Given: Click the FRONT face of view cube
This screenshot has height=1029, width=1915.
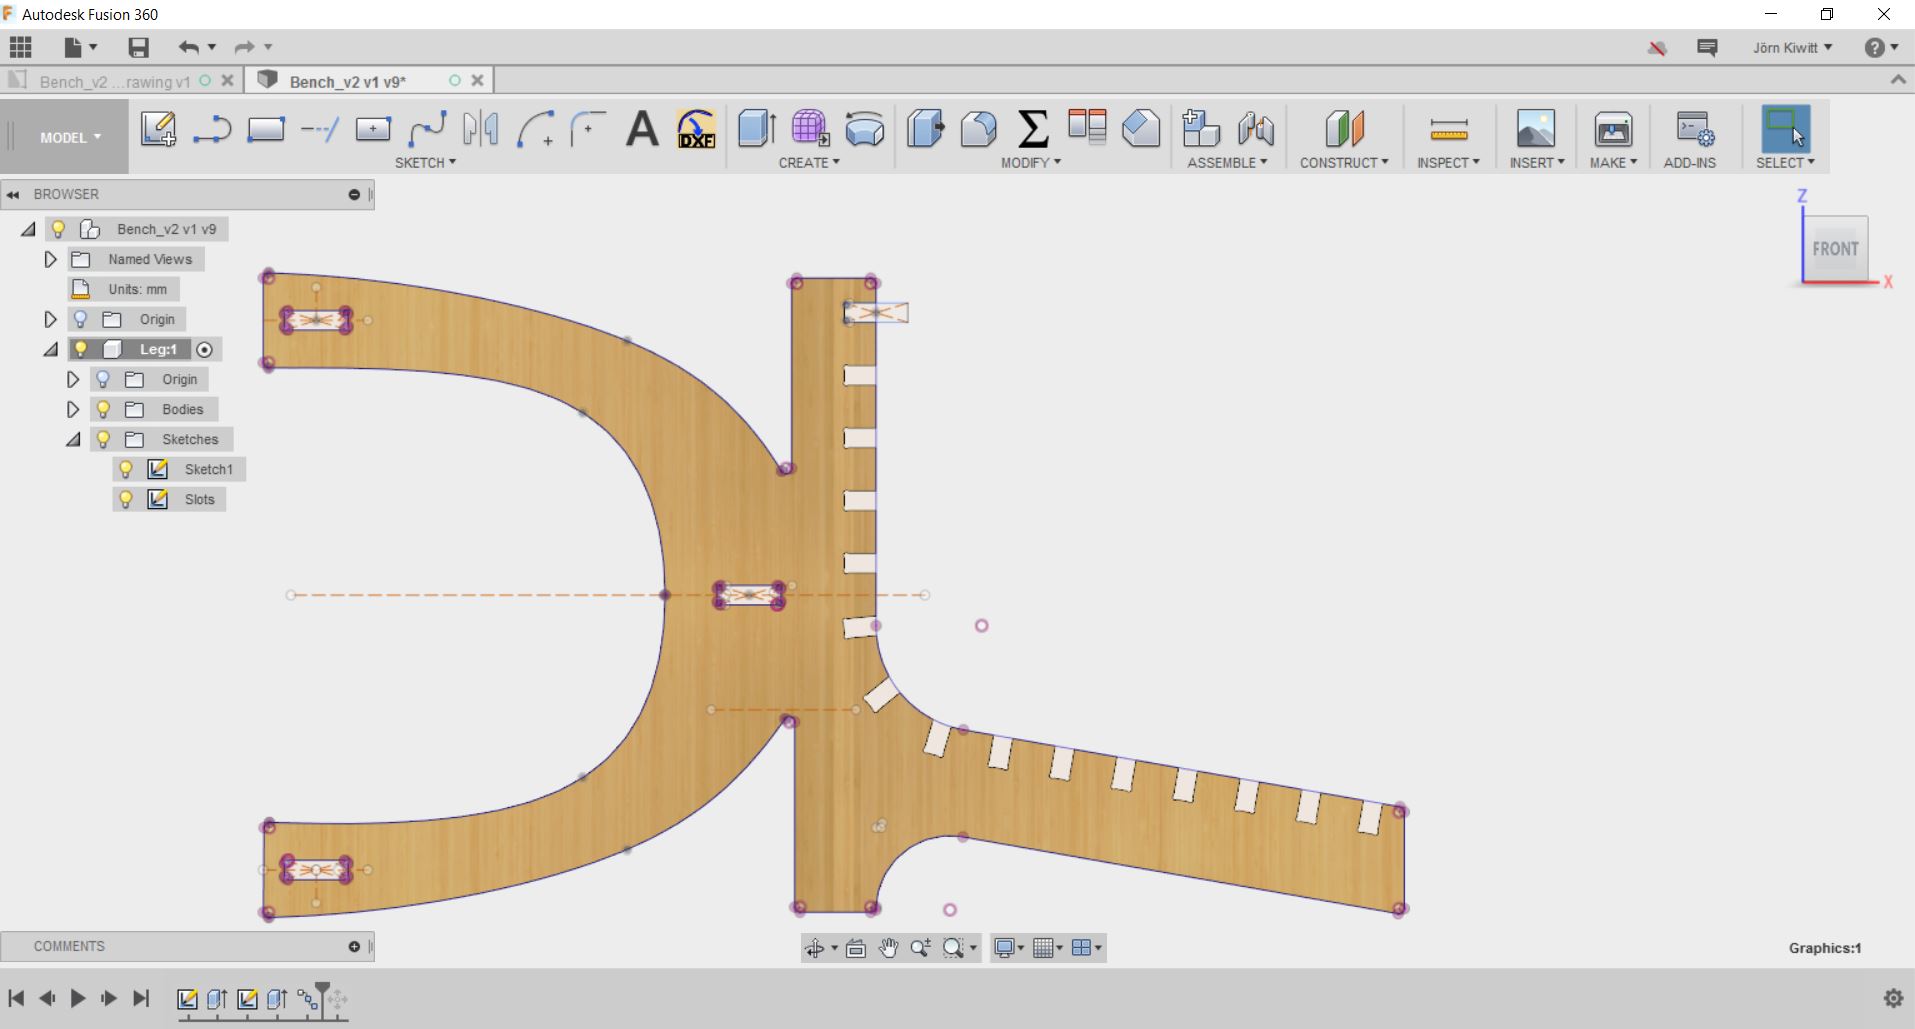Looking at the screenshot, I should coord(1835,249).
